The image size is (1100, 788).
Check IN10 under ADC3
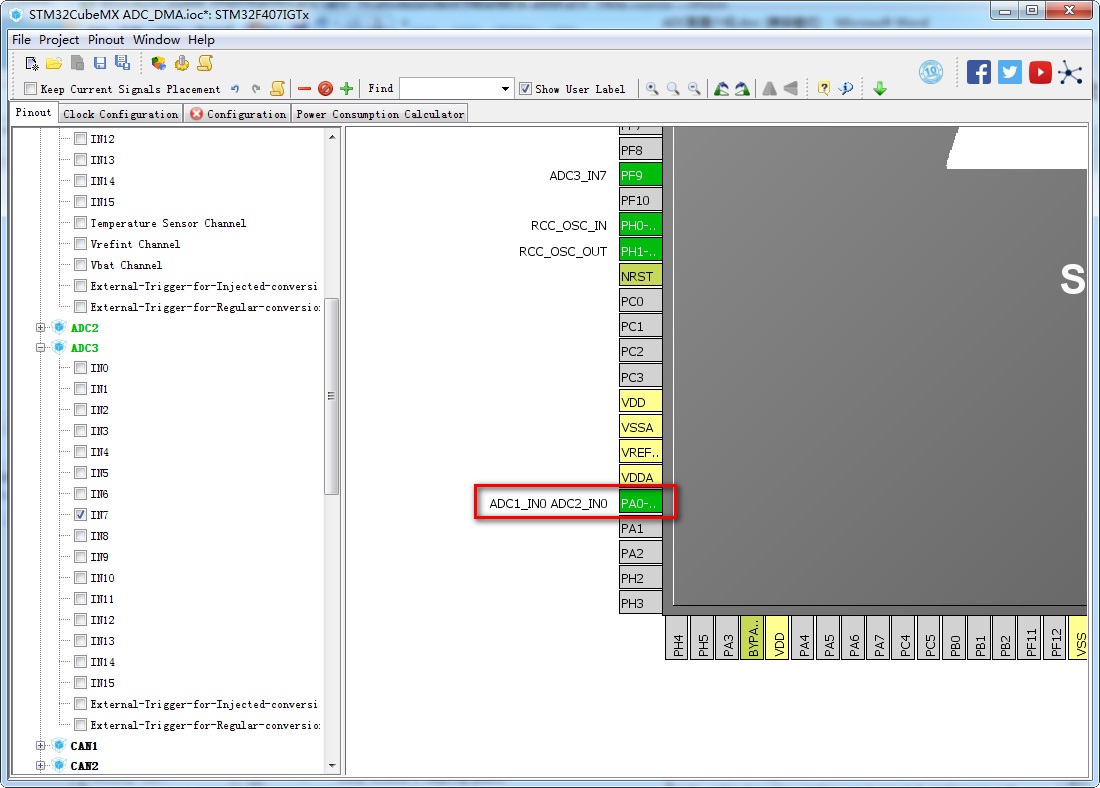(81, 577)
